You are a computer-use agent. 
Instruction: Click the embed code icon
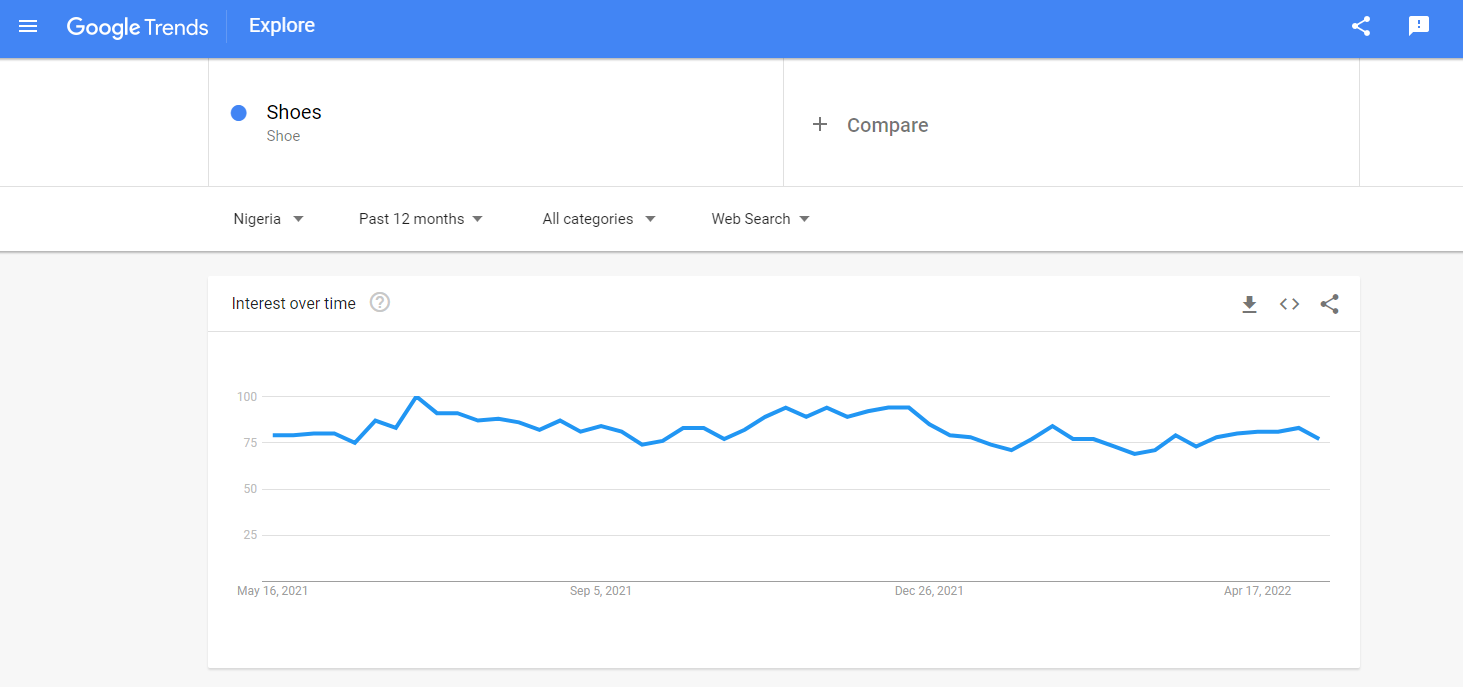(x=1289, y=304)
